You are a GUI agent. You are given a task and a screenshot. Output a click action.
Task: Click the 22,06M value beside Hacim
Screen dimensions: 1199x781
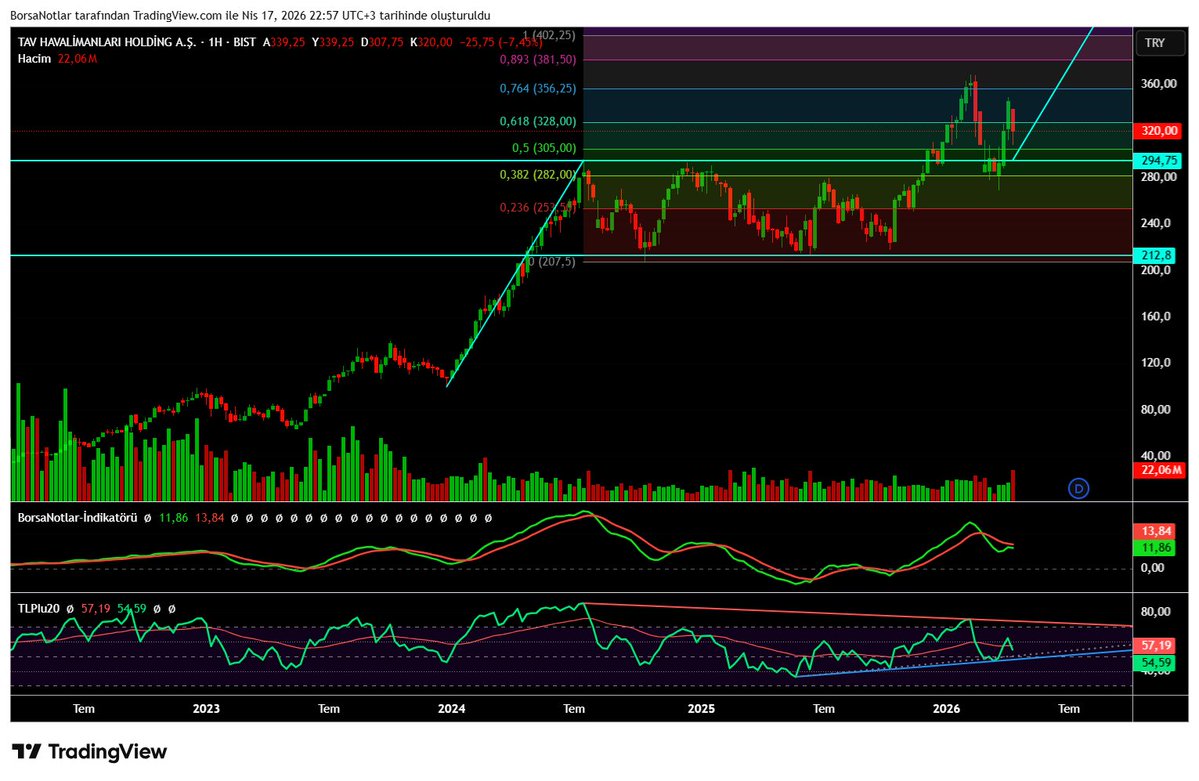pos(78,59)
